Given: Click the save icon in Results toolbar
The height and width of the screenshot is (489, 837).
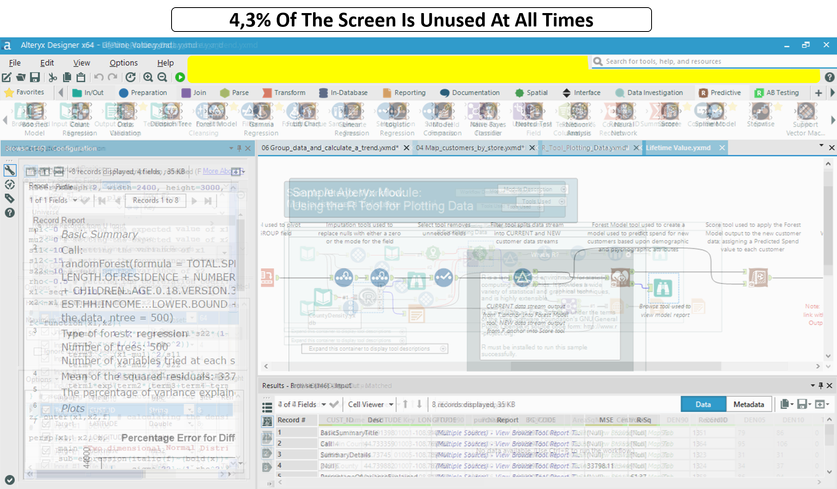Looking at the screenshot, I should pyautogui.click(x=802, y=404).
